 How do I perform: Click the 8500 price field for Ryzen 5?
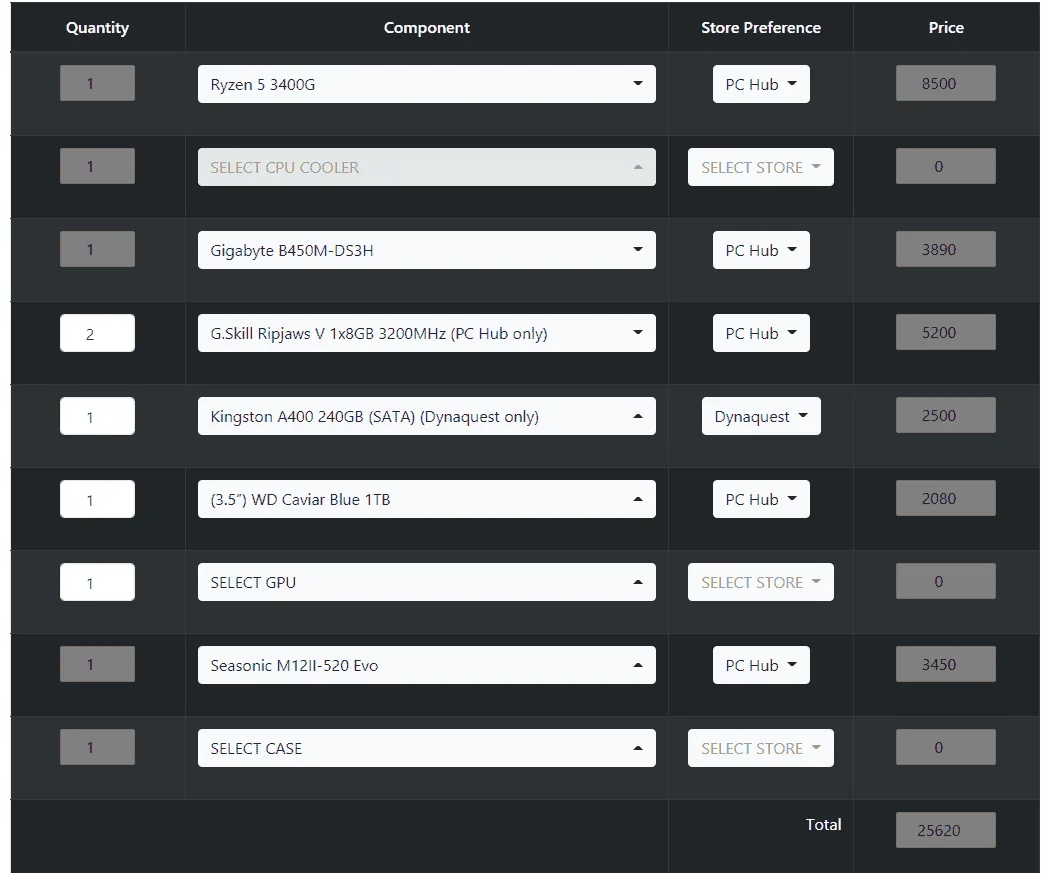945,83
